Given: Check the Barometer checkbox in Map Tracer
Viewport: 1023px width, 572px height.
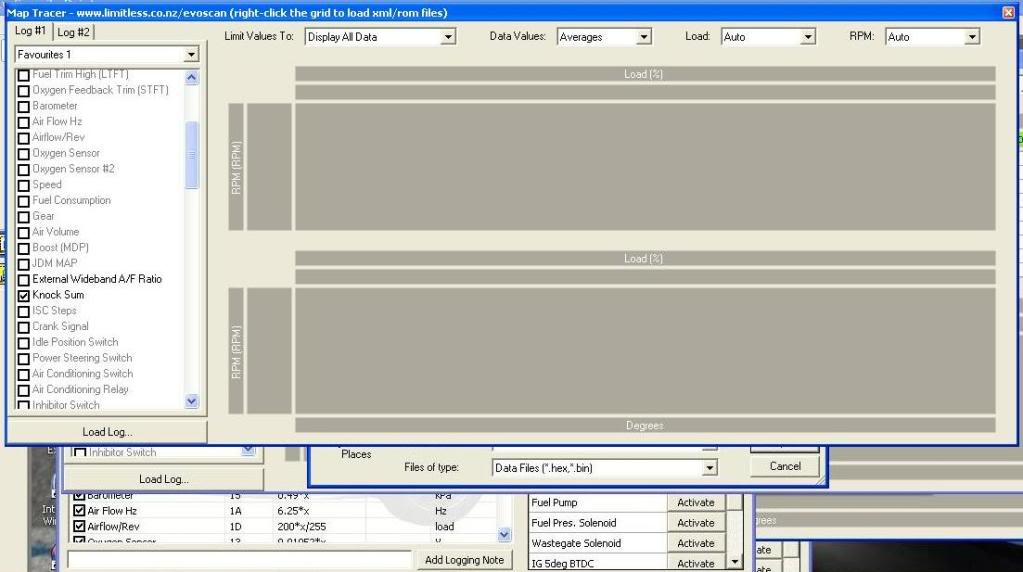Looking at the screenshot, I should pos(23,106).
